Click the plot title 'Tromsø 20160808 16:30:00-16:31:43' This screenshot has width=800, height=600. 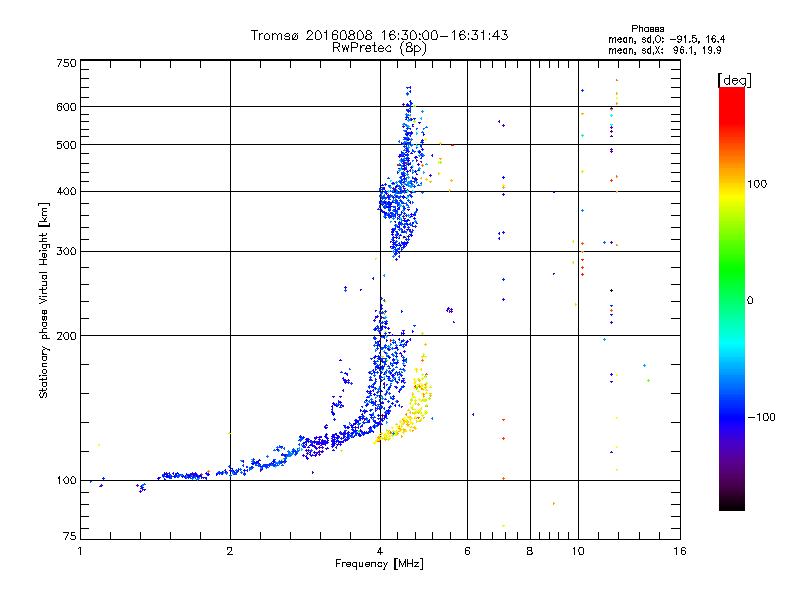379,35
